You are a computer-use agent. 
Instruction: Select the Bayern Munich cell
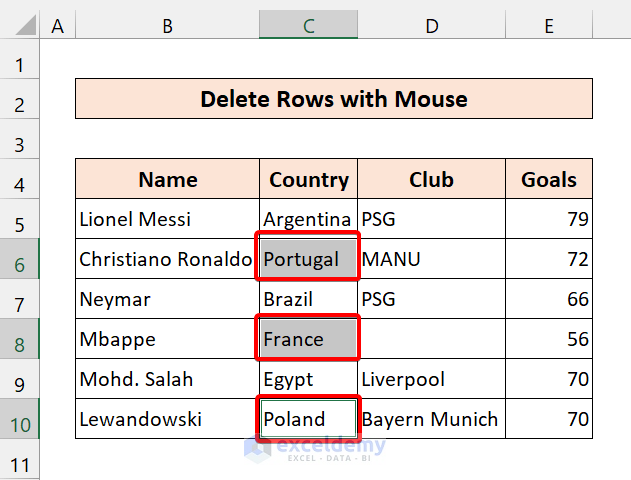tap(431, 419)
